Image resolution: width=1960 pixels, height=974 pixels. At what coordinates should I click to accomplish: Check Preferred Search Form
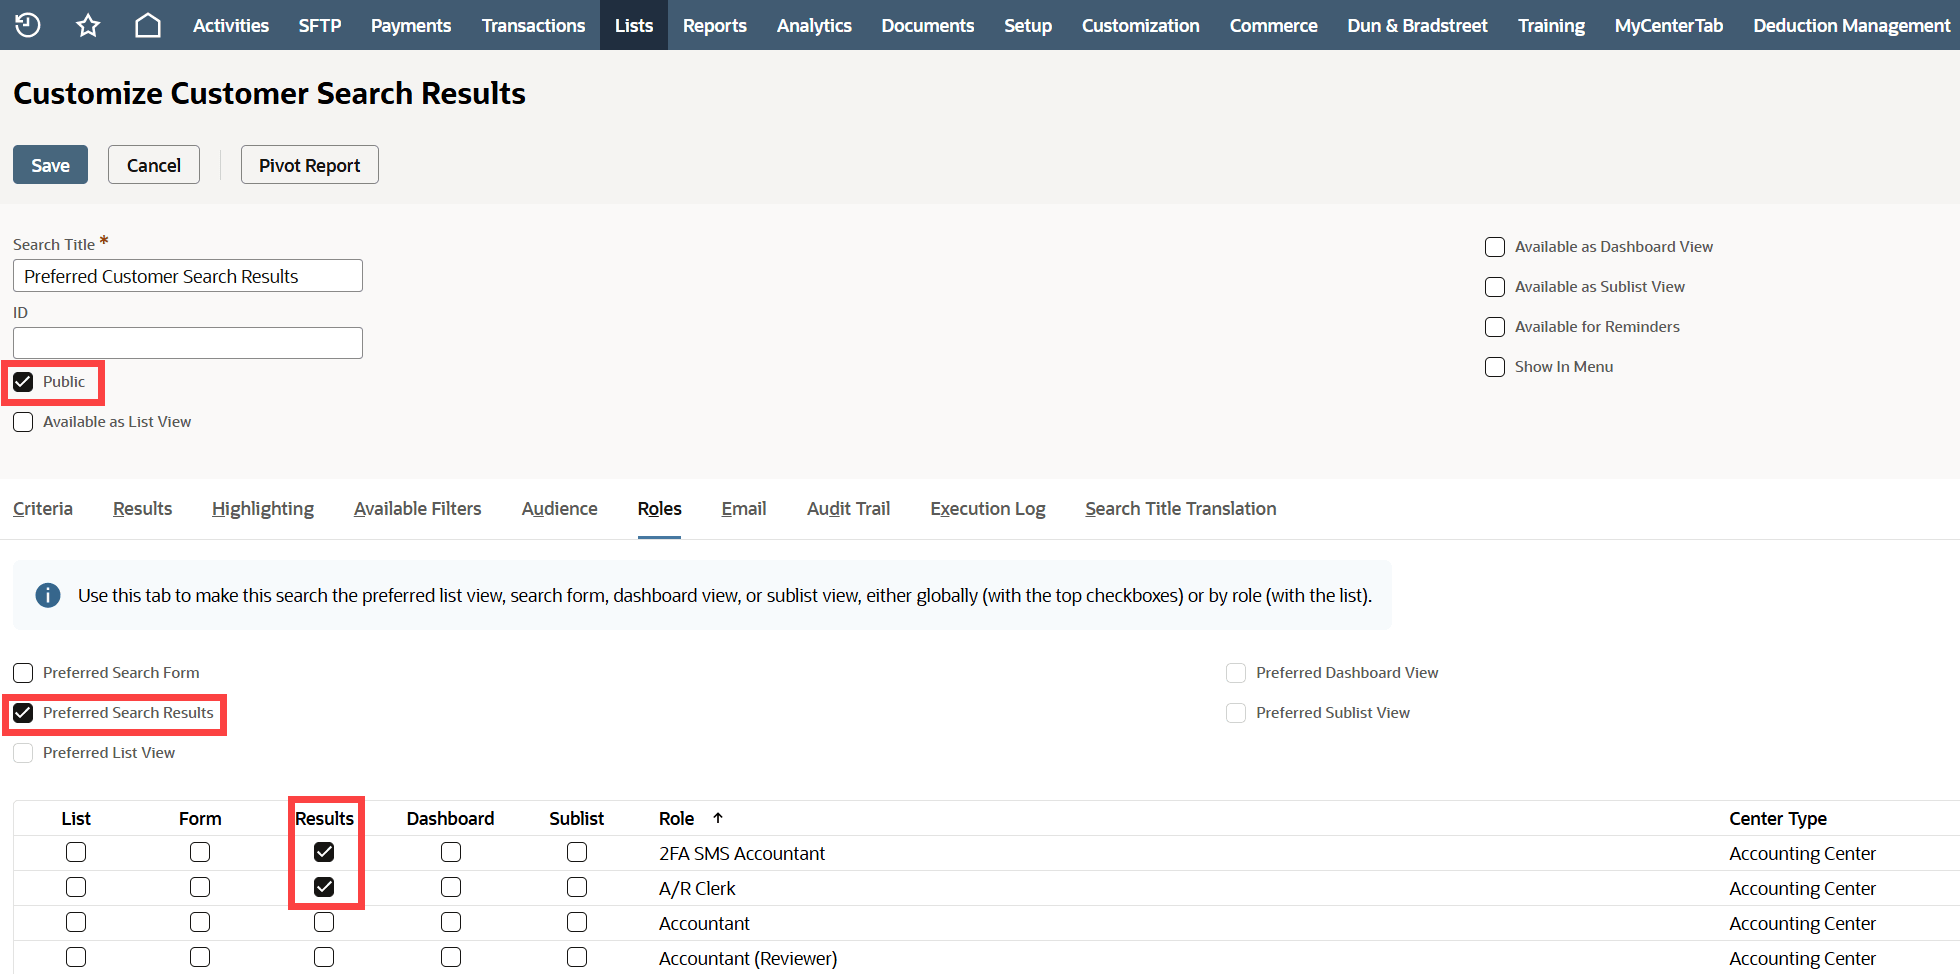point(23,673)
